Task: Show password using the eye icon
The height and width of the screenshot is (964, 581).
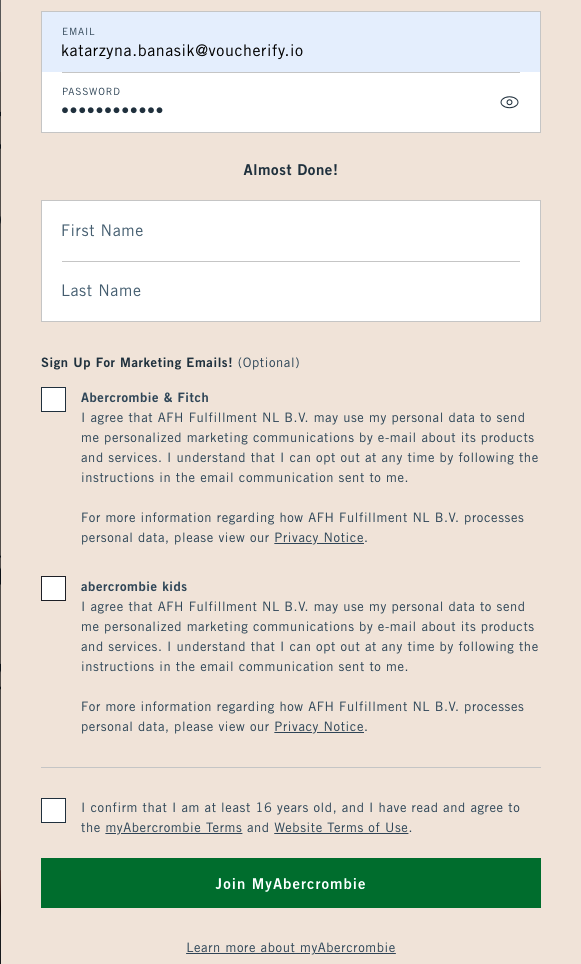Action: (x=509, y=103)
